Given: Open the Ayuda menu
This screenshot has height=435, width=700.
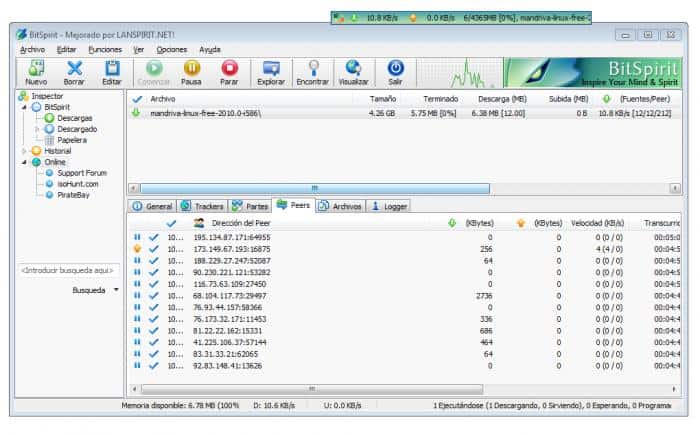Looking at the screenshot, I should 210,50.
